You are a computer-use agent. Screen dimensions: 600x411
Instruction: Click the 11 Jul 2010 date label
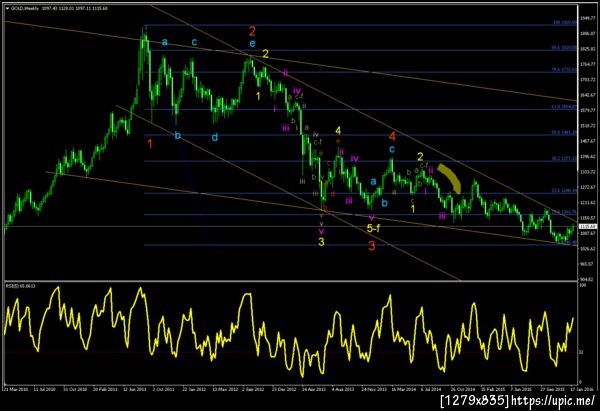(x=45, y=388)
